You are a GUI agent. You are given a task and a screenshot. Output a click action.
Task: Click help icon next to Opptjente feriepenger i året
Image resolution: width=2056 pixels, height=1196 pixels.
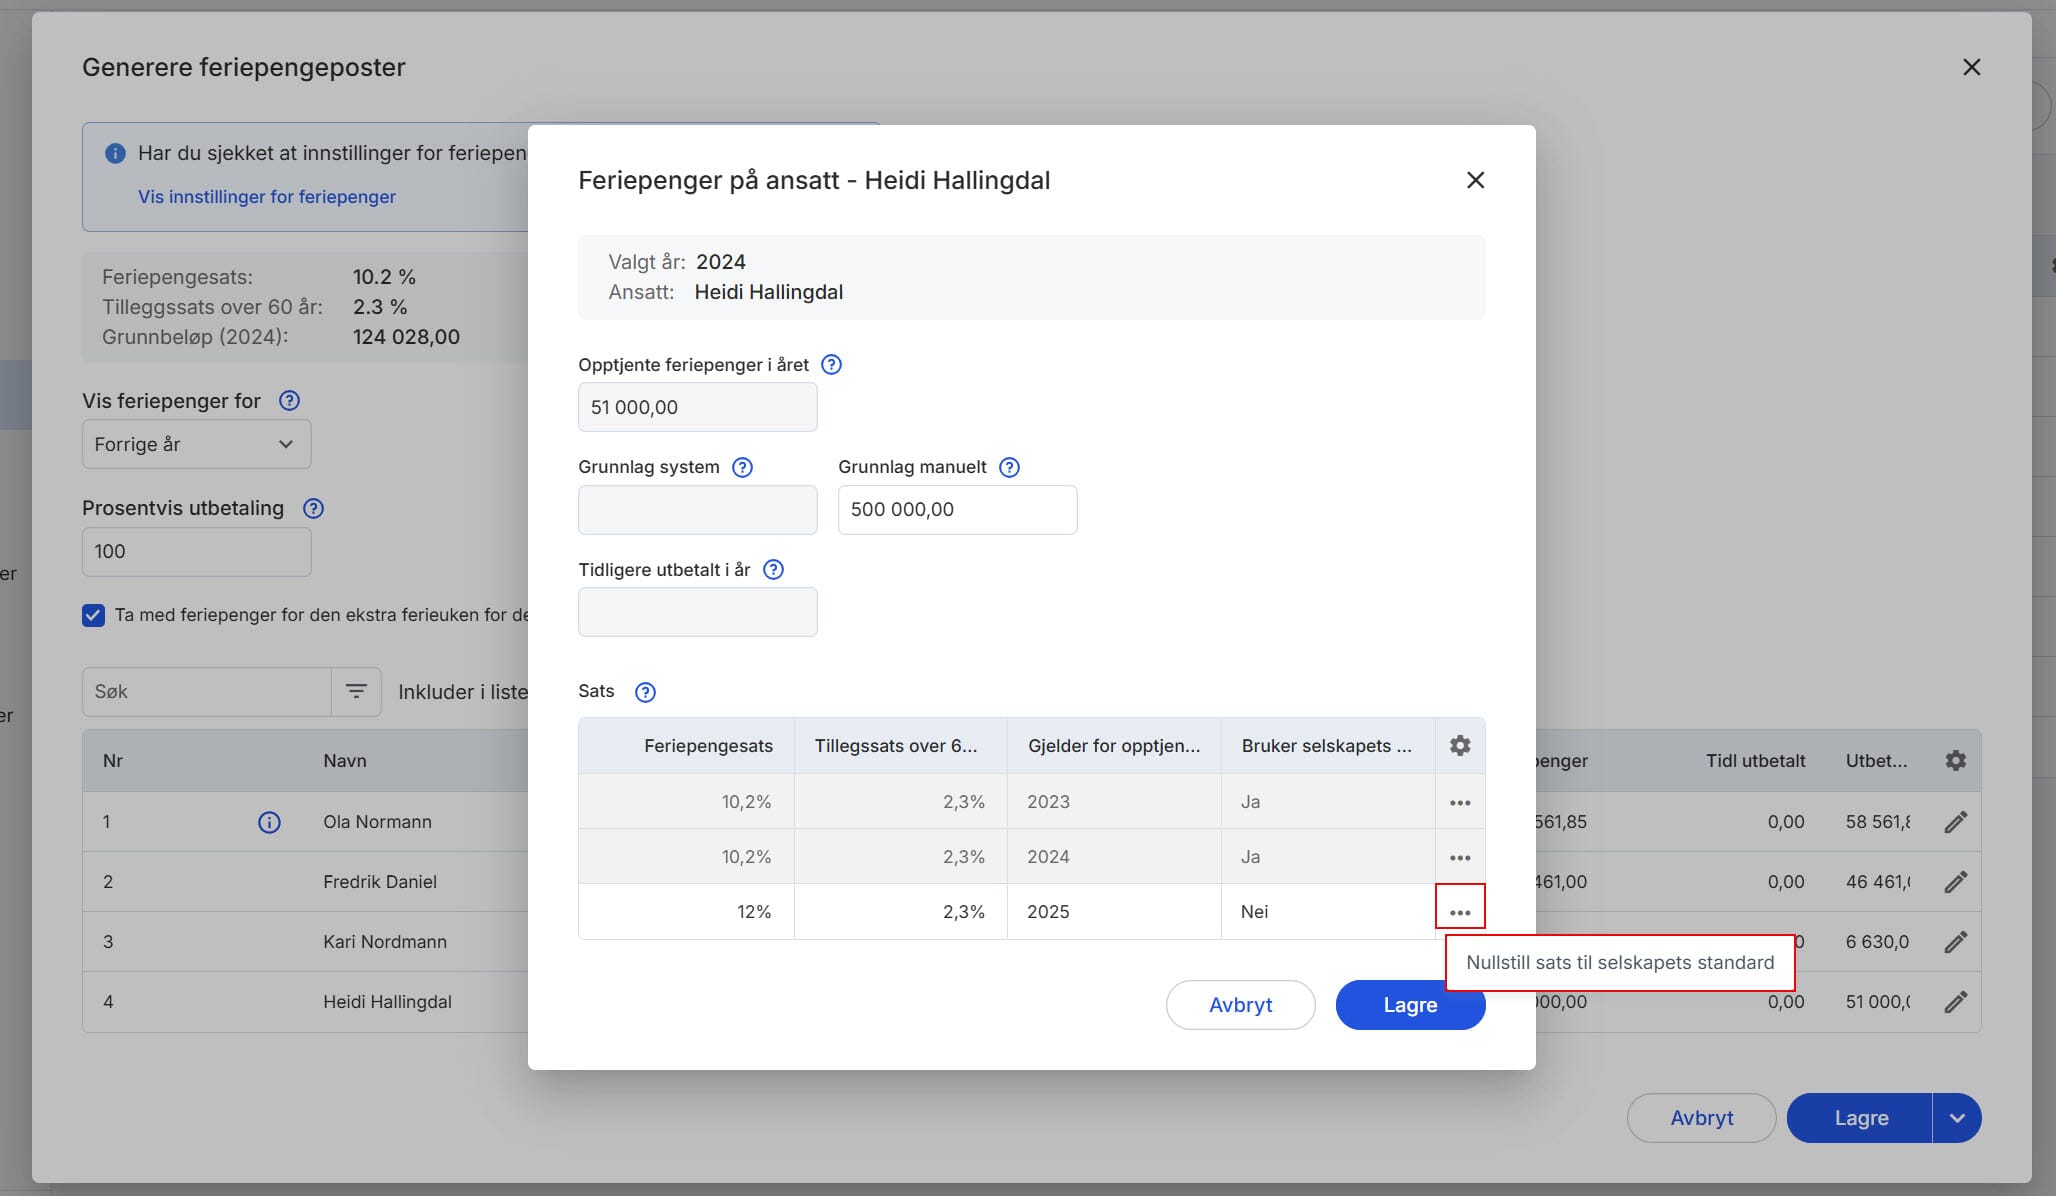831,365
